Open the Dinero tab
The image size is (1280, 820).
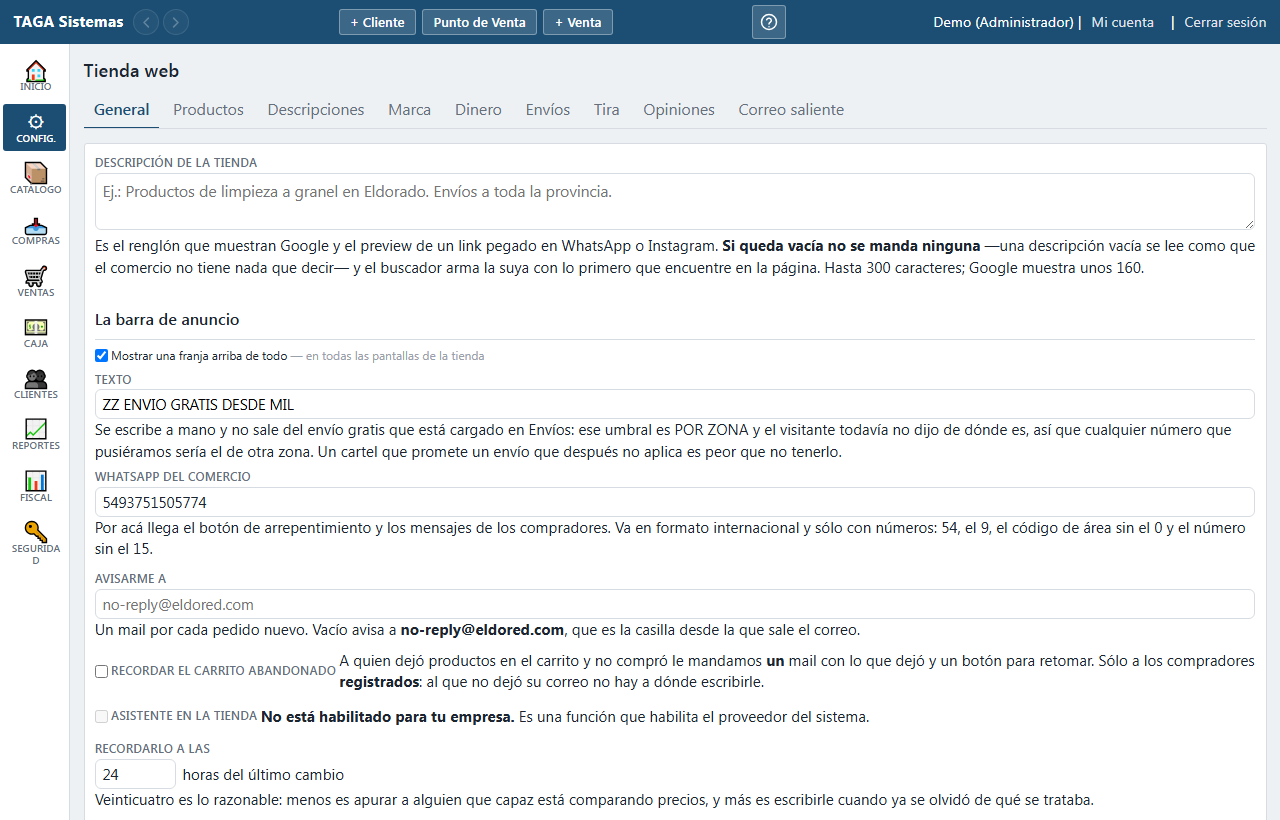(478, 110)
